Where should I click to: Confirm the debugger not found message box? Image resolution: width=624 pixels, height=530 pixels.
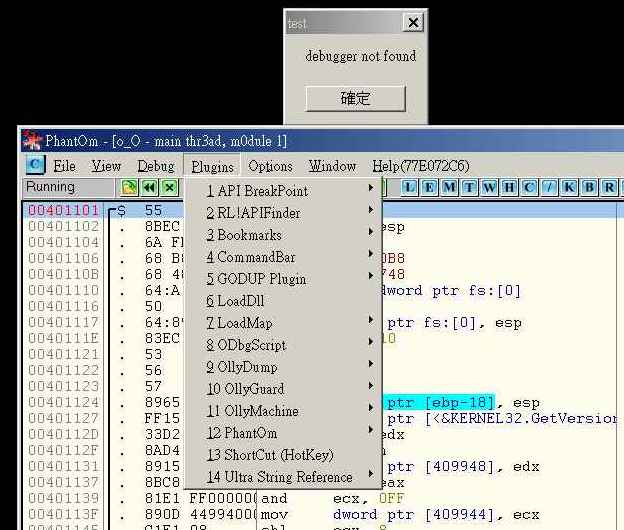click(355, 98)
